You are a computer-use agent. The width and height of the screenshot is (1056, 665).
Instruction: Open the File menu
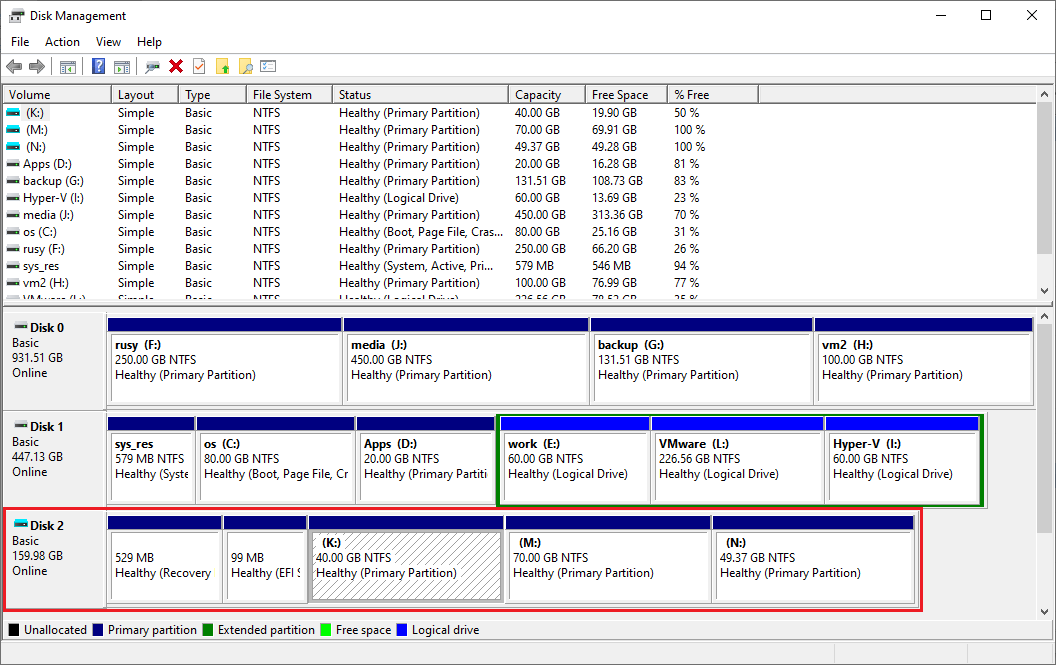tap(20, 42)
